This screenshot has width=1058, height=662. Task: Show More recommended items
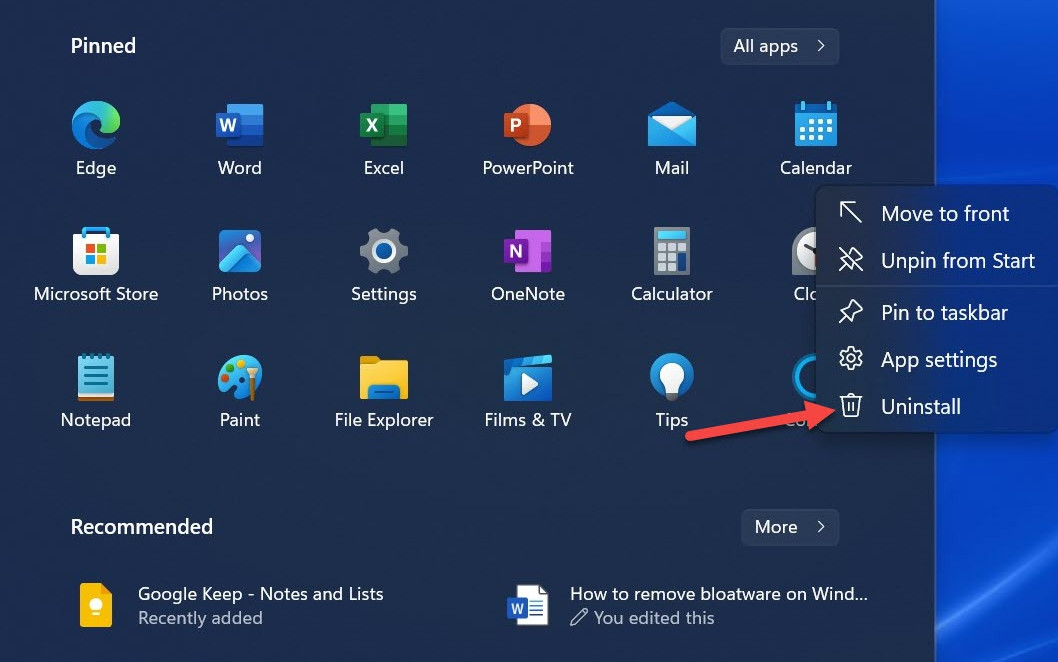pos(789,527)
